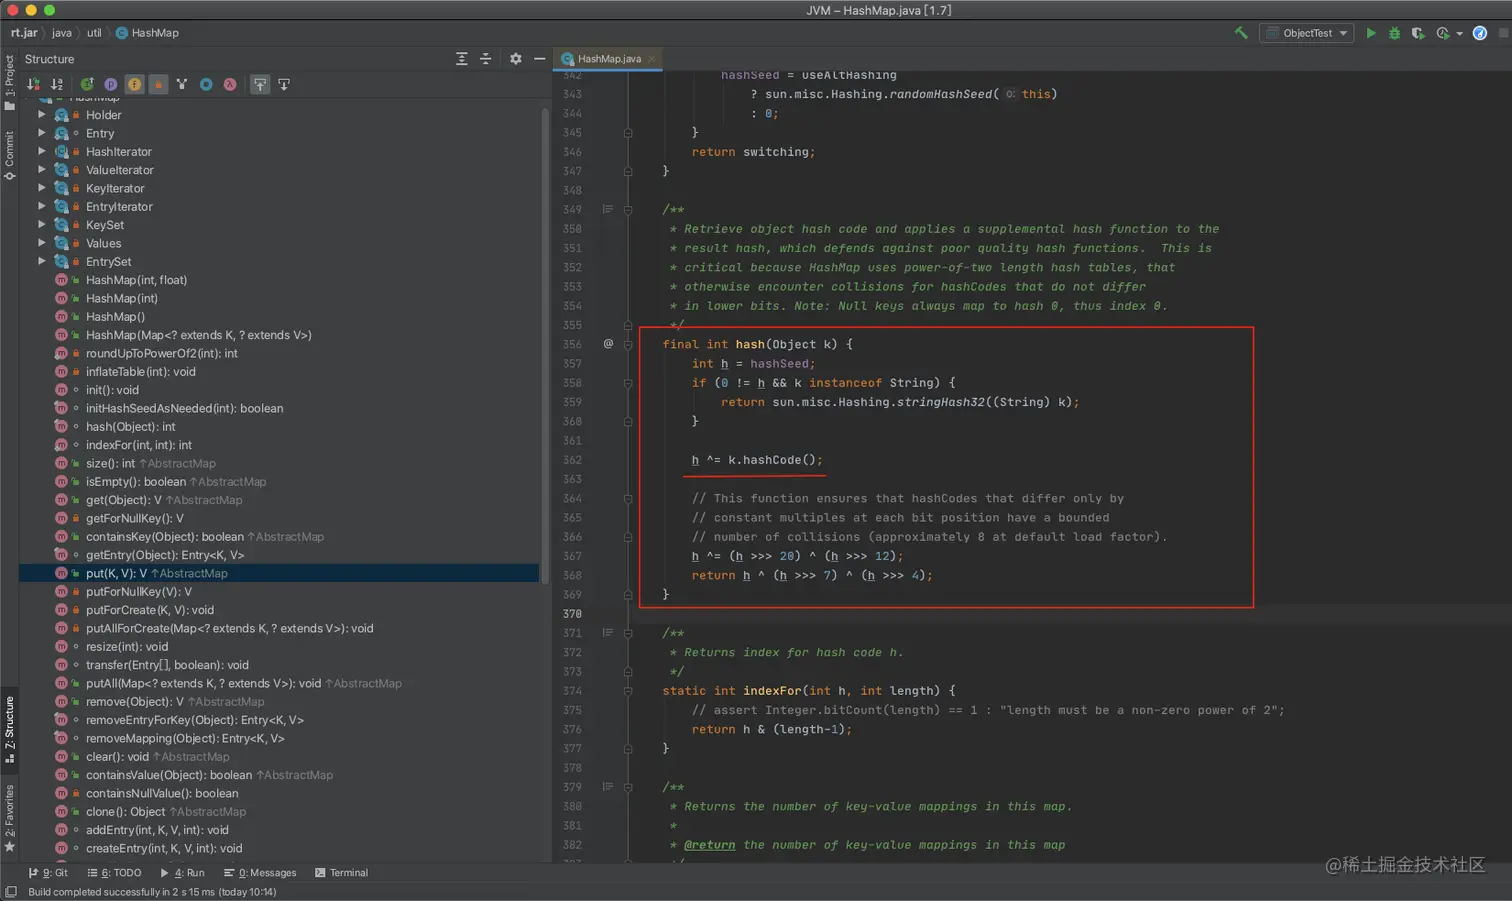Viewport: 1512px width, 901px height.
Task: Select put(K, V): V row in Structure
Action: pyautogui.click(x=279, y=573)
